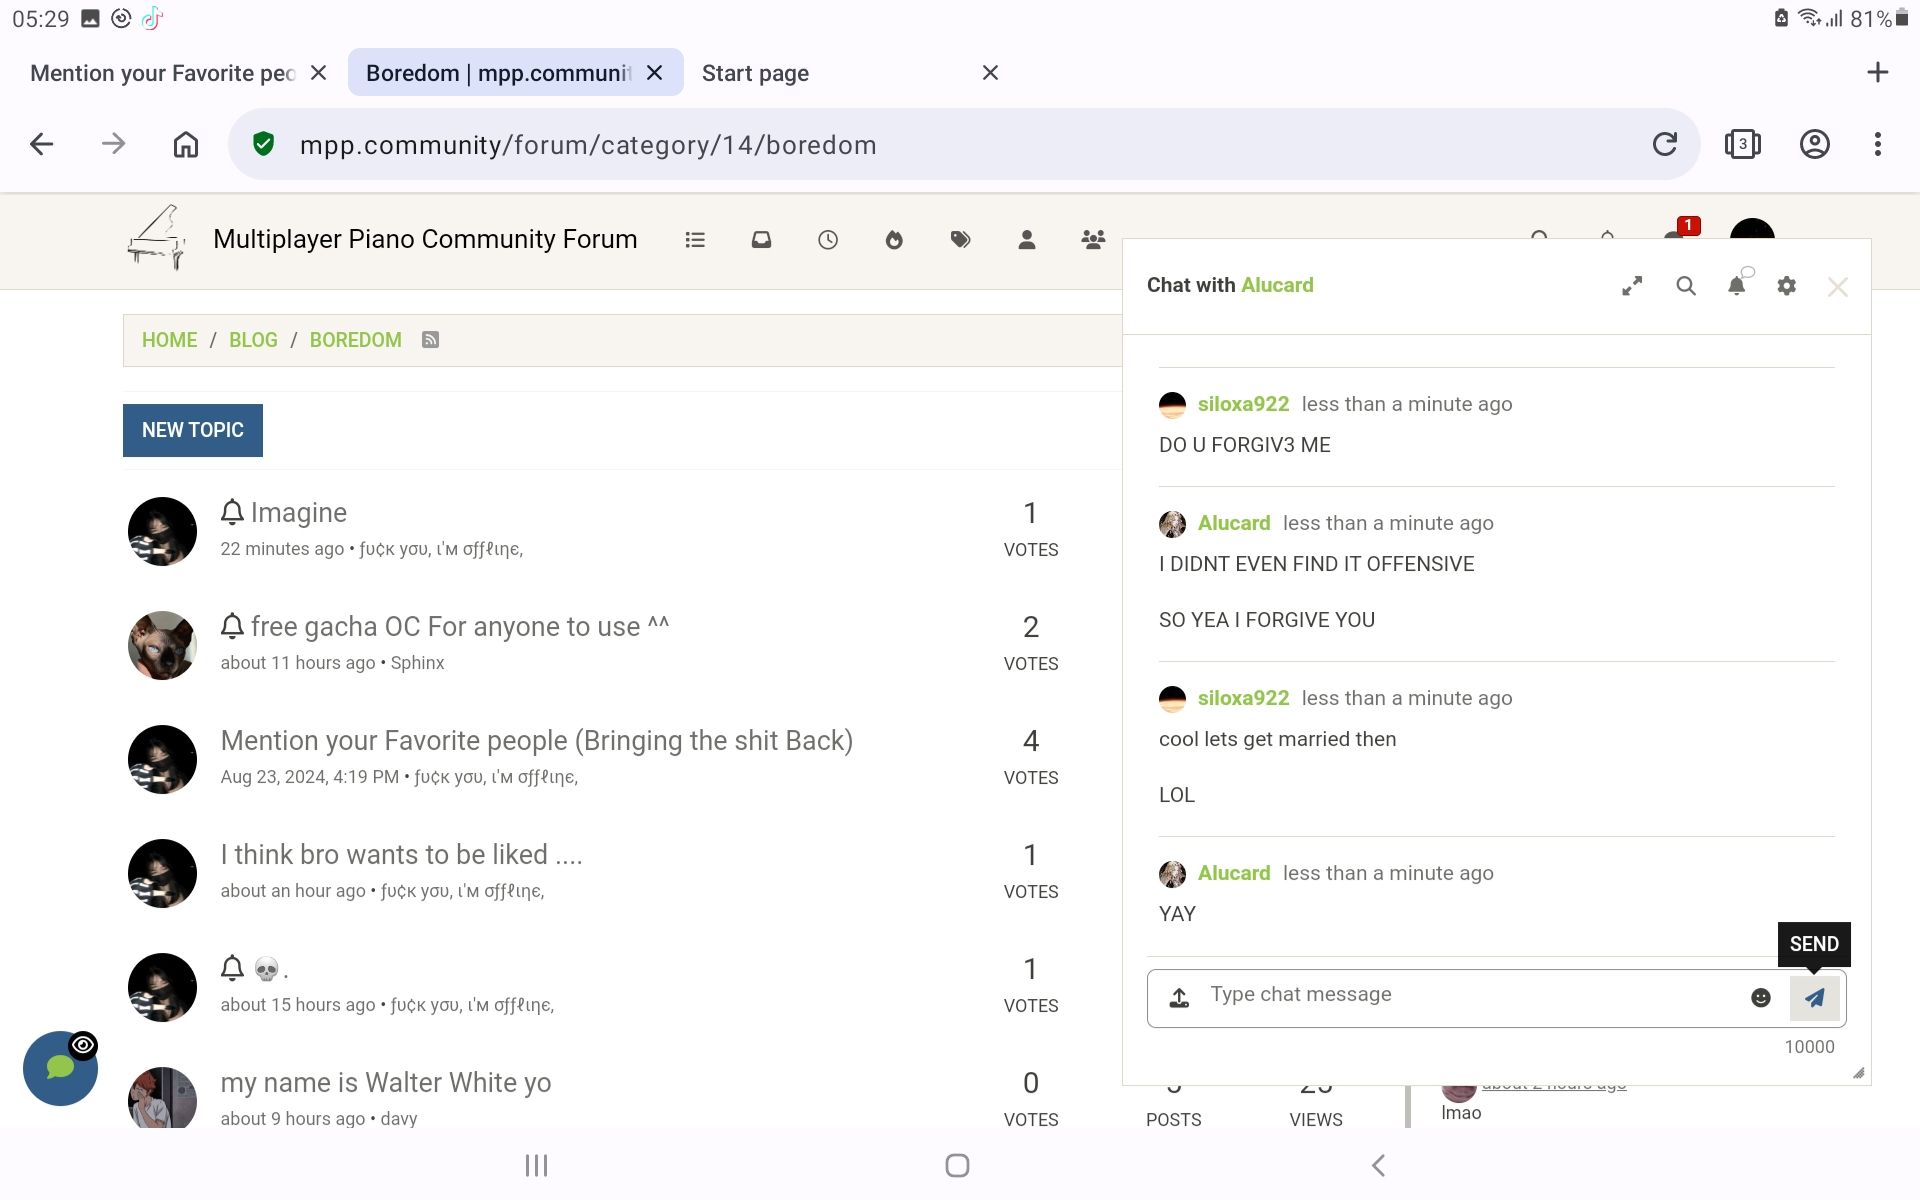The height and width of the screenshot is (1200, 1920).
Task: Click the upload file icon in chat box
Action: 1180,997
